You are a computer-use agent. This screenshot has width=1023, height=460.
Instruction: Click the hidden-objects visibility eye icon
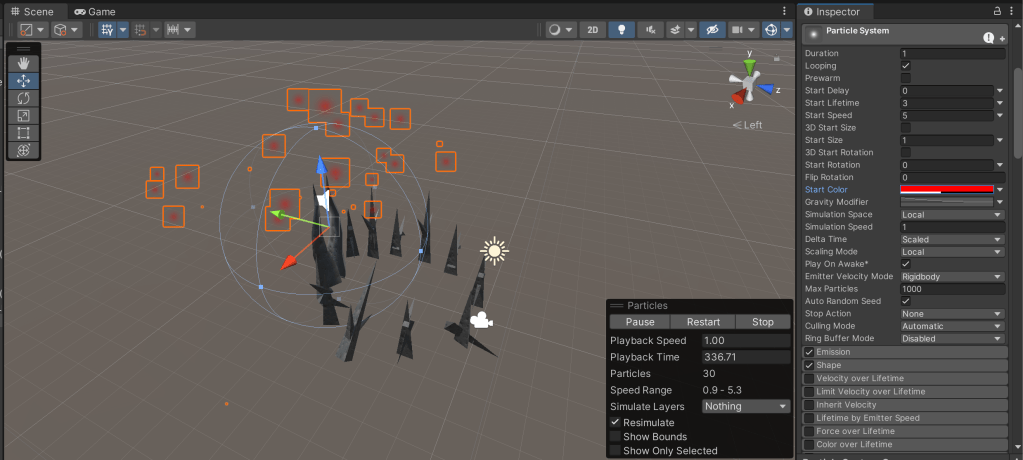pos(712,30)
